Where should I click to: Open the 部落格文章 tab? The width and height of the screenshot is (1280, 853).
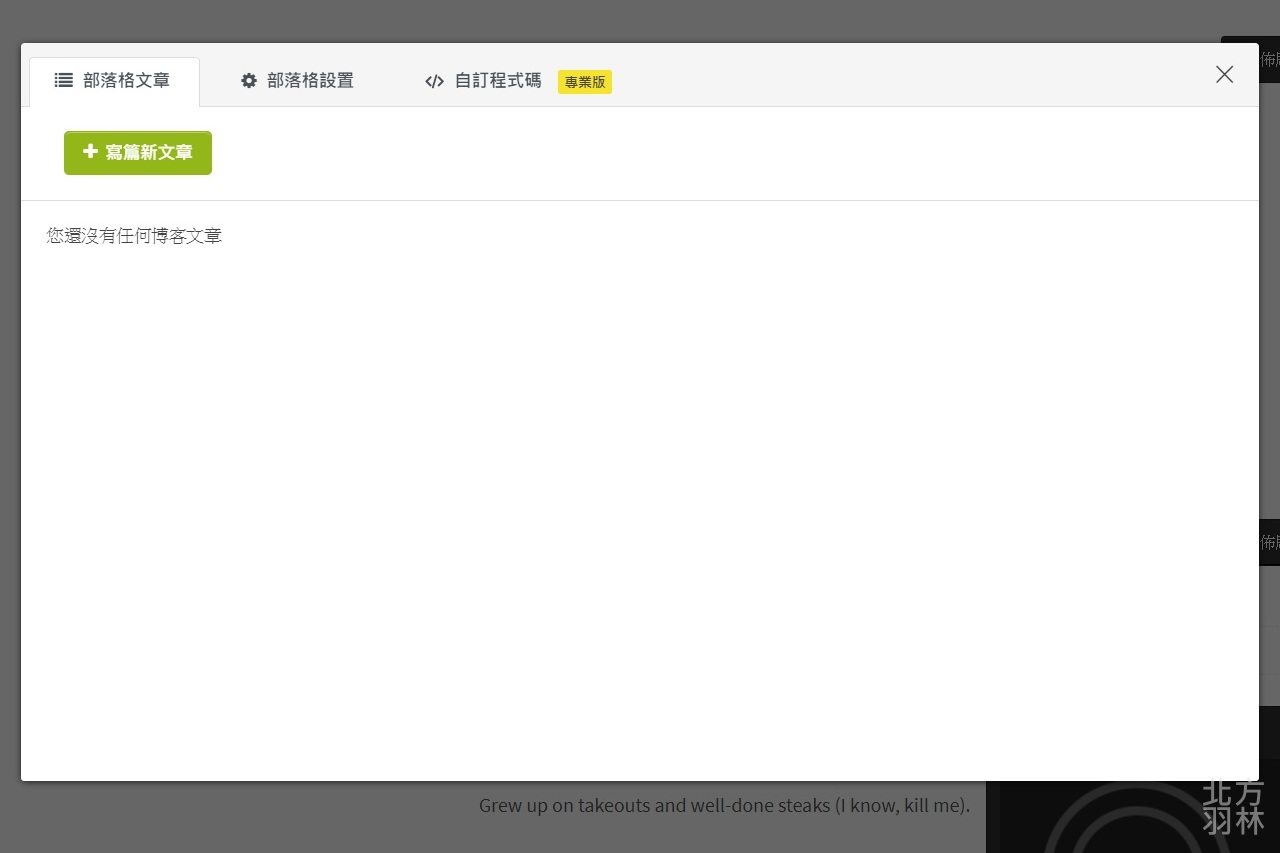pos(114,81)
